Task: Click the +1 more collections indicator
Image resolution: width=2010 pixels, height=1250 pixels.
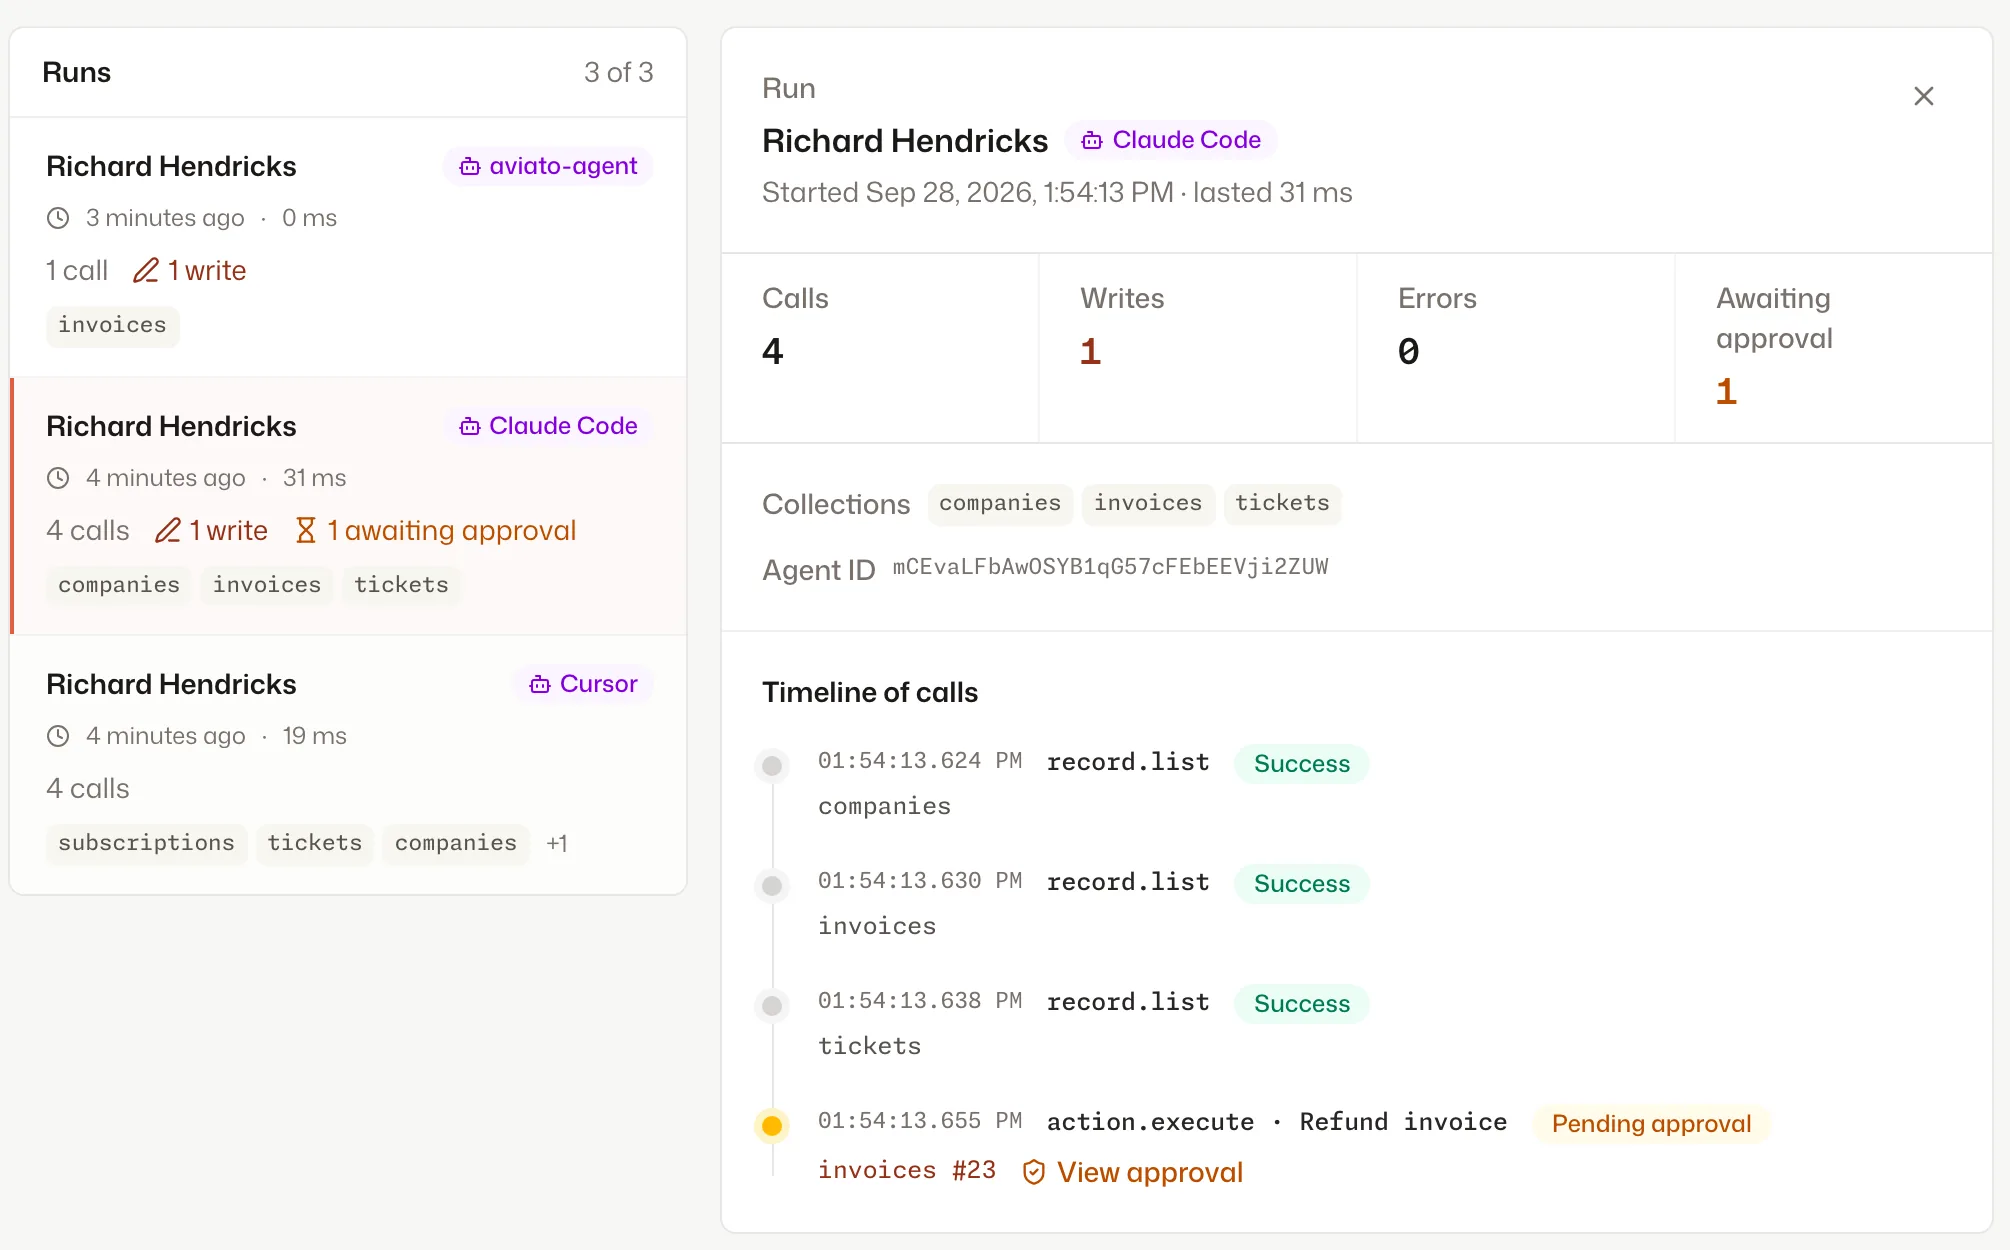Action: pyautogui.click(x=557, y=843)
